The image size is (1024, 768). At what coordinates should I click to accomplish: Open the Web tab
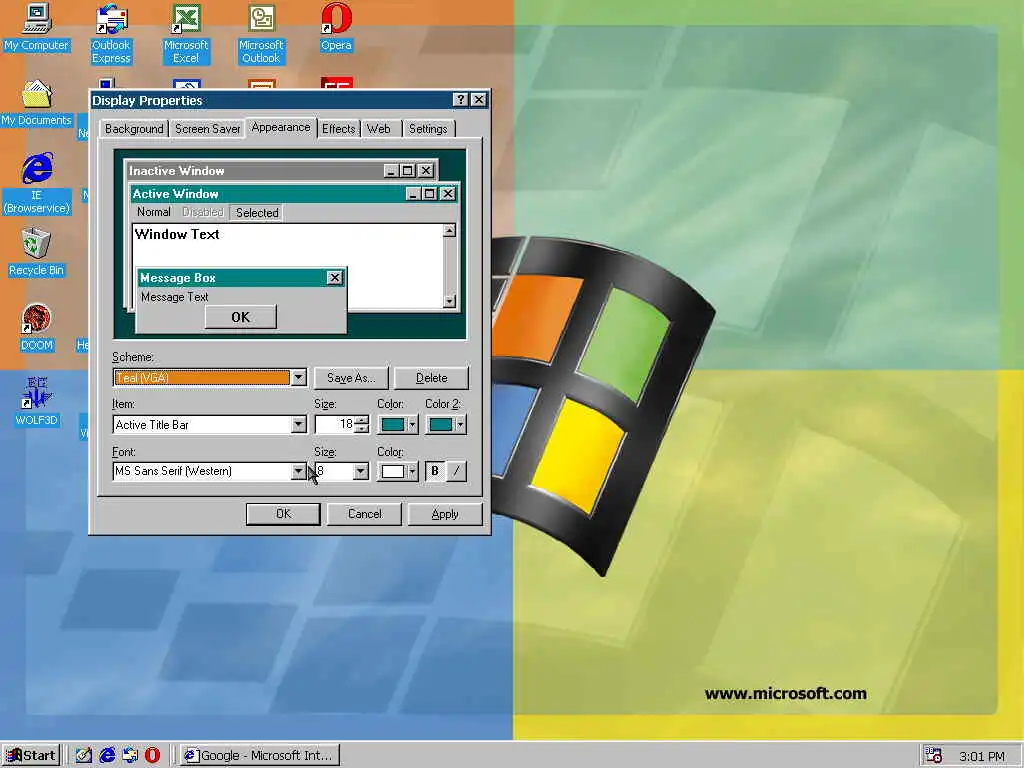click(x=379, y=129)
